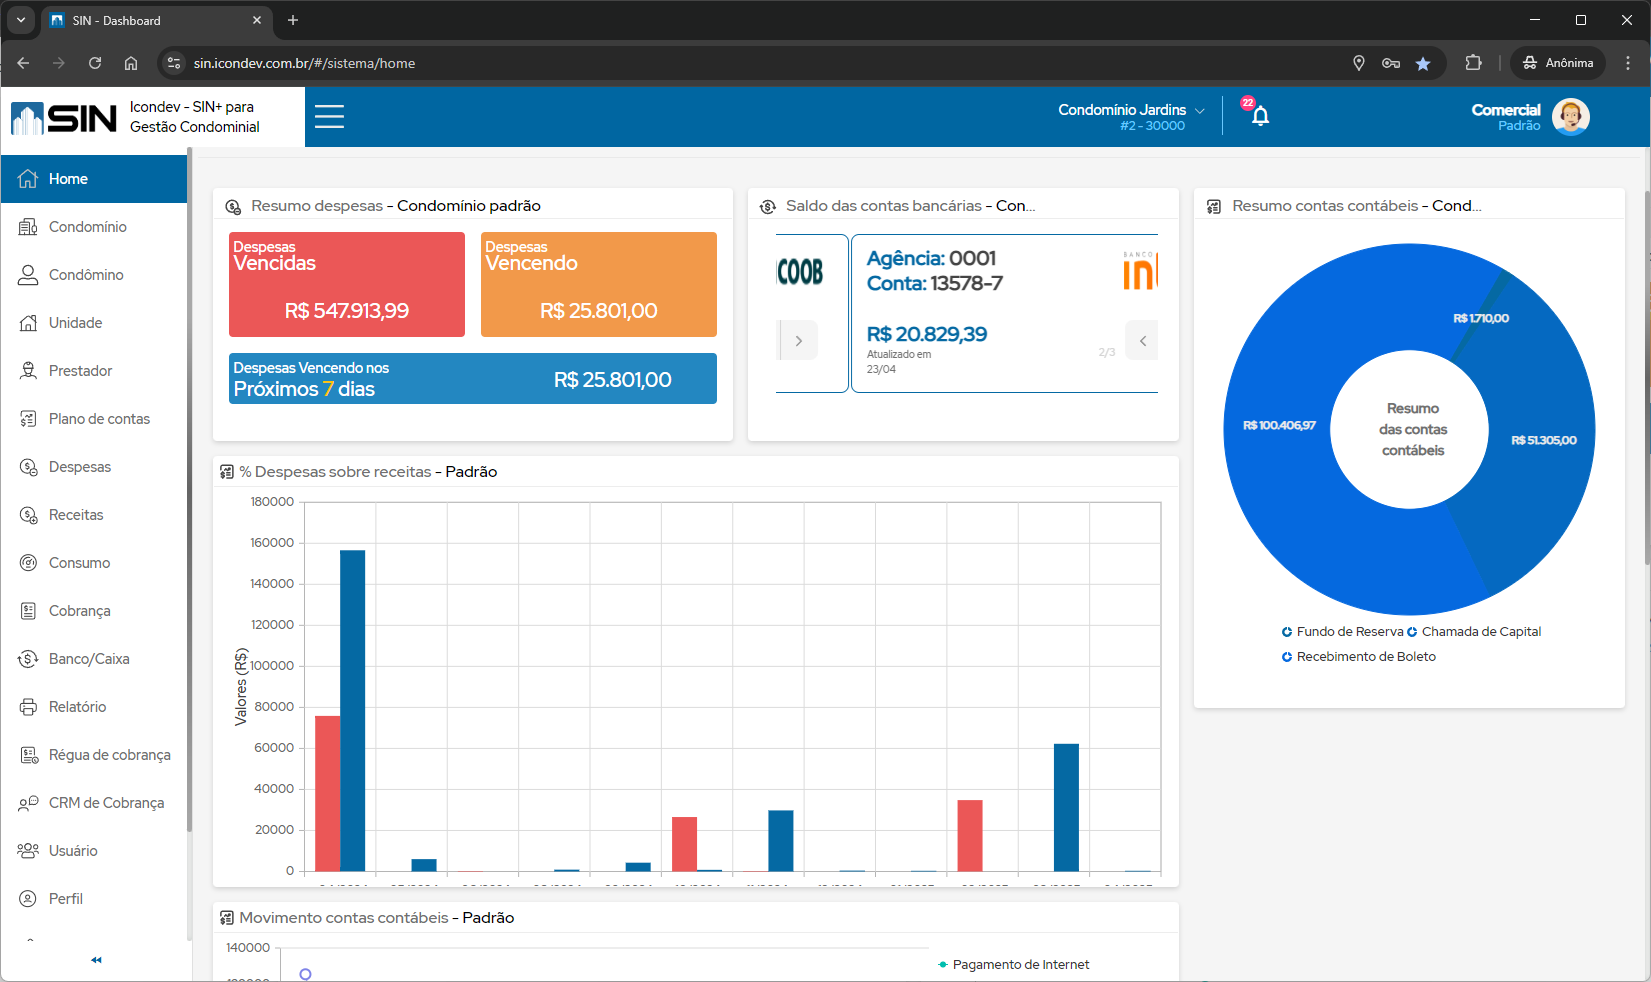Toggle Chamada de Capital legend item
The width and height of the screenshot is (1651, 982).
pyautogui.click(x=1474, y=632)
